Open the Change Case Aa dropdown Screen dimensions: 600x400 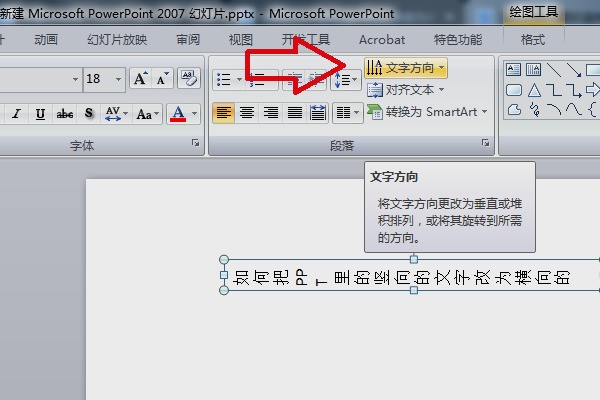pyautogui.click(x=147, y=114)
